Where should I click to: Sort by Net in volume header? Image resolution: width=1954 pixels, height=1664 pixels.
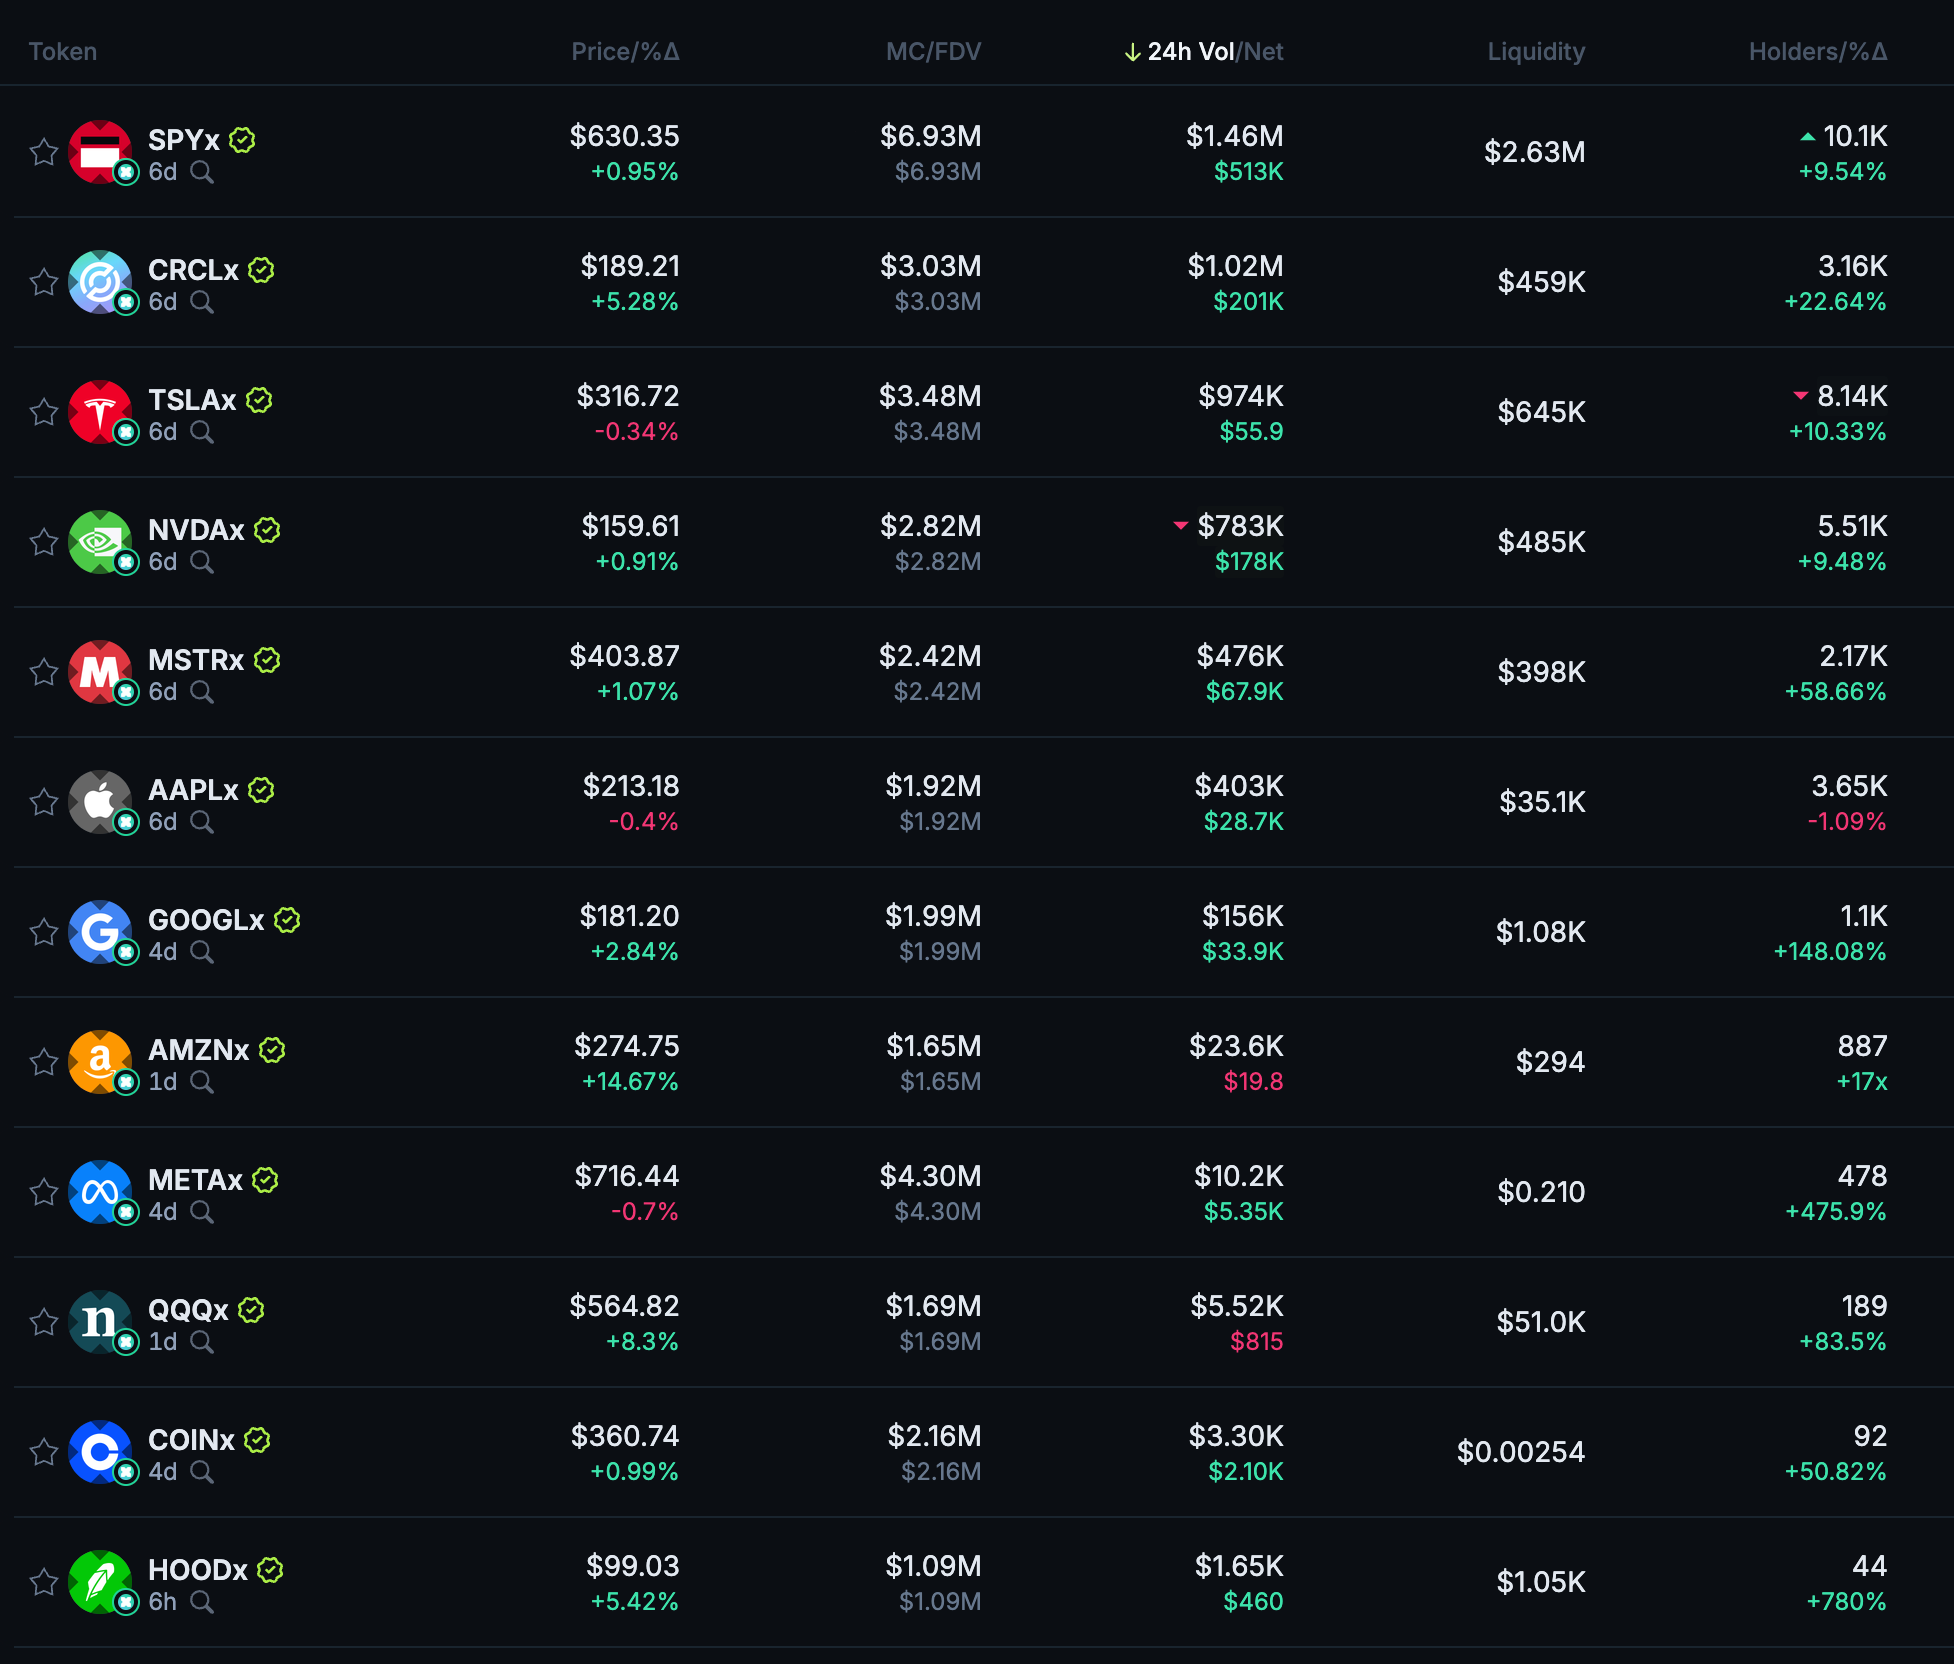[1264, 52]
